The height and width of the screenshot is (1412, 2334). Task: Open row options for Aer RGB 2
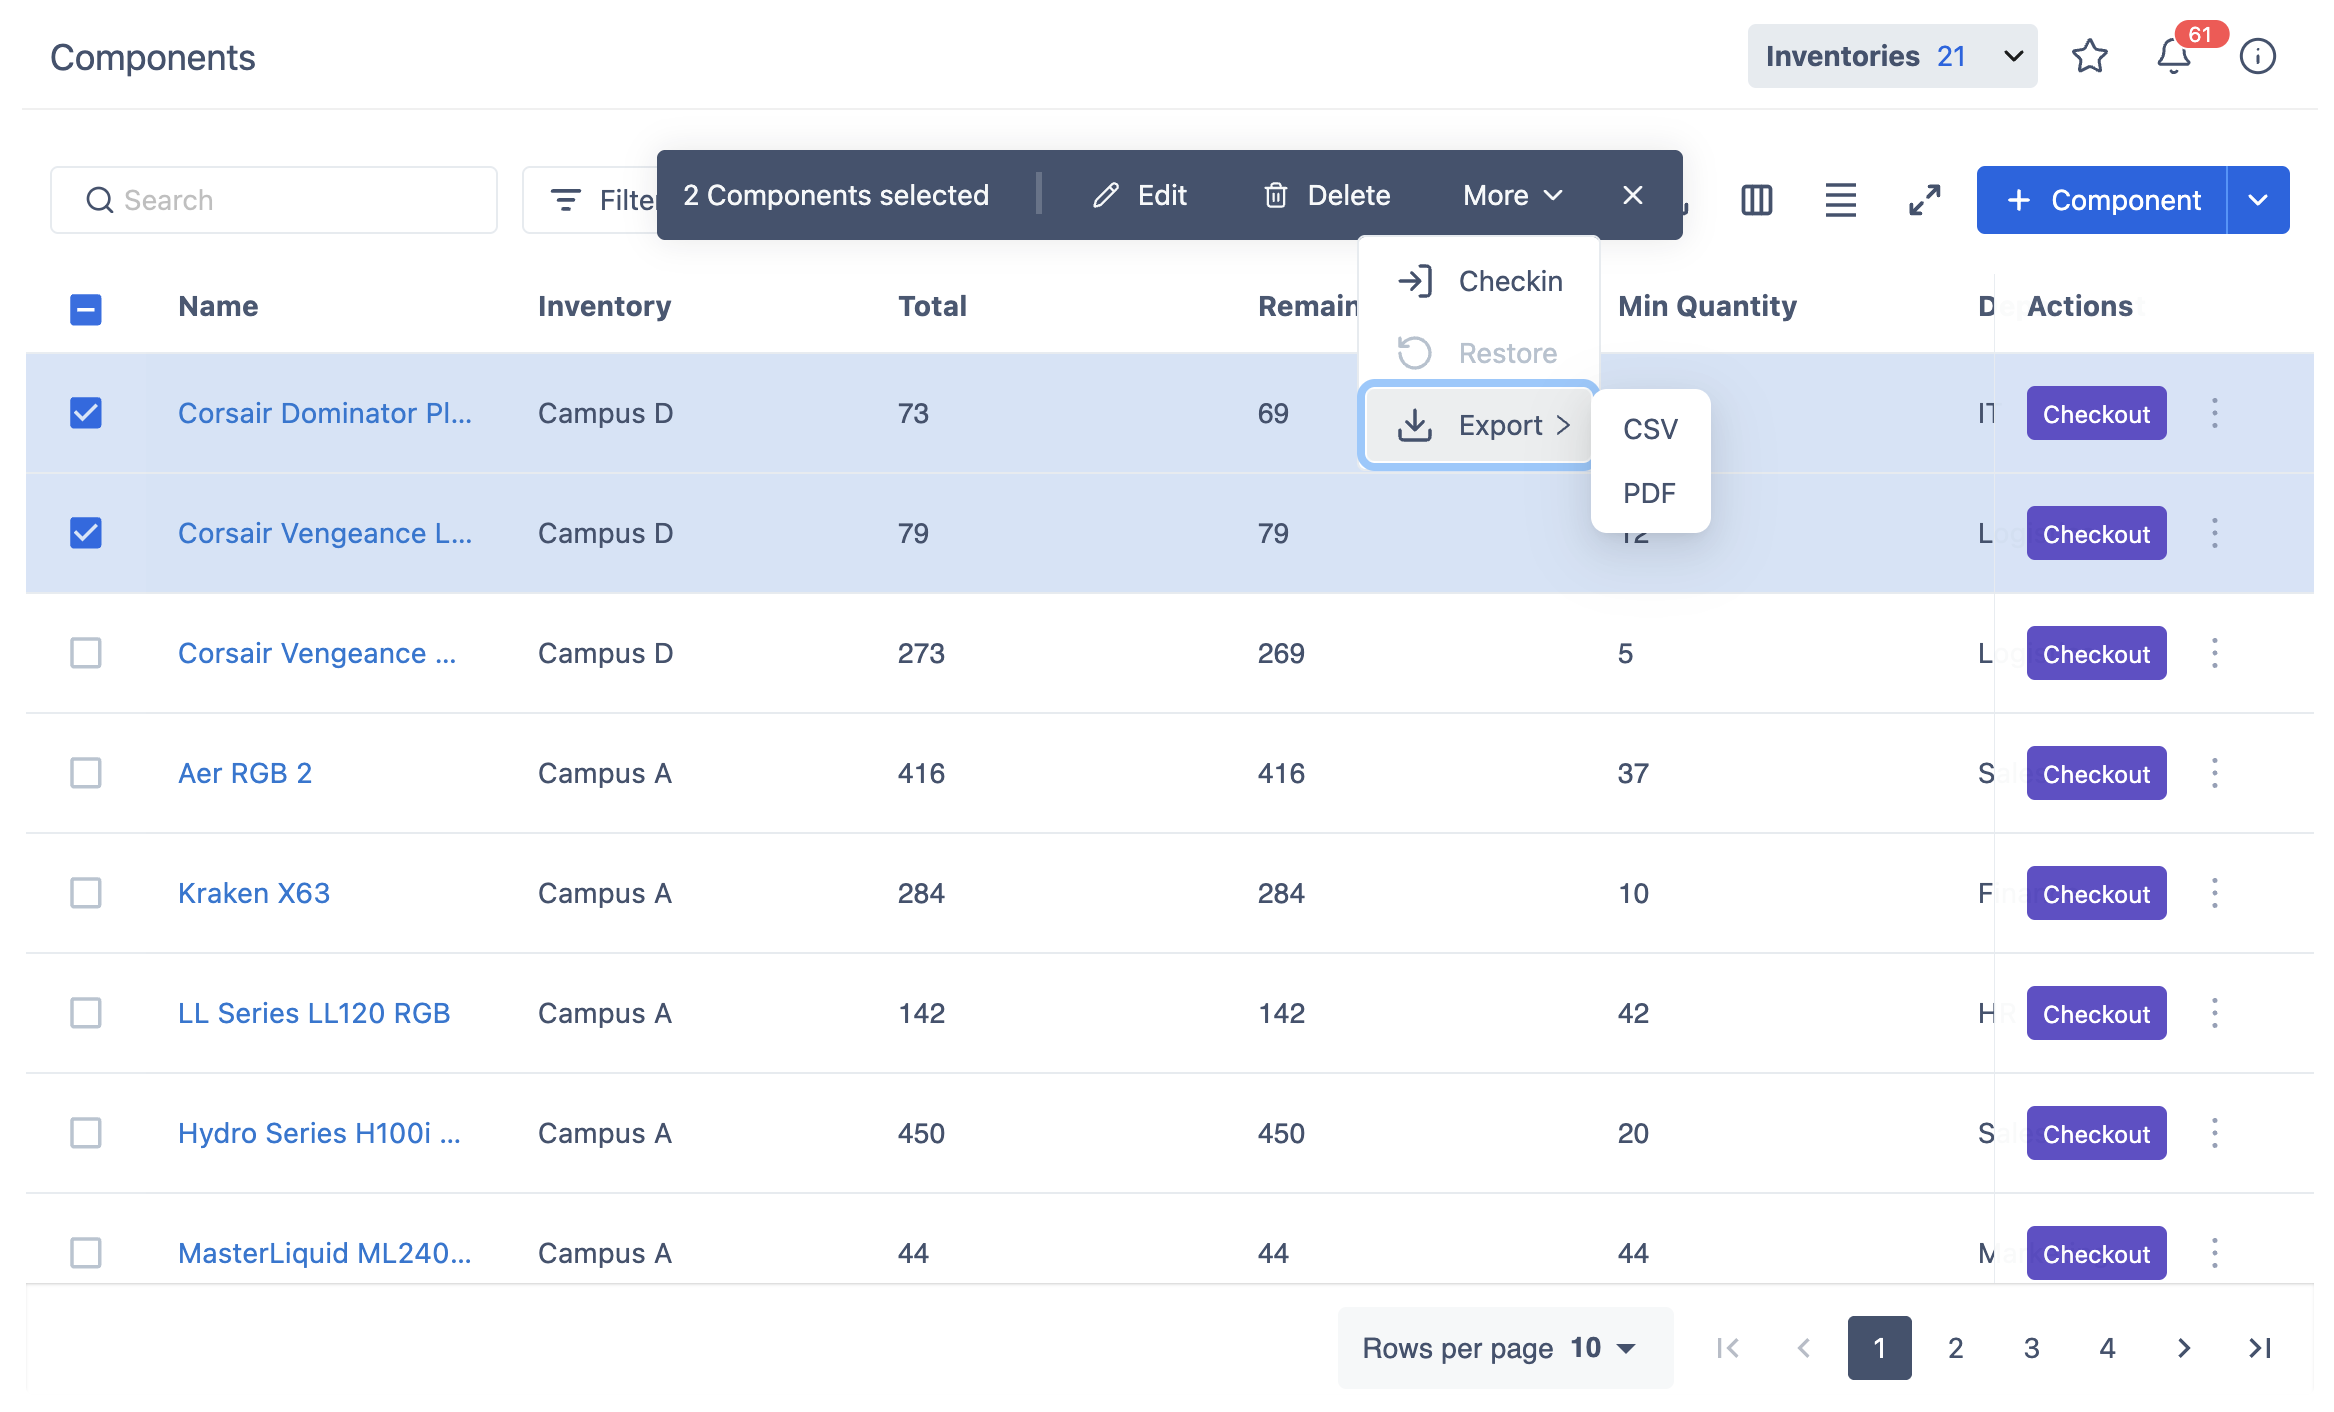pyautogui.click(x=2214, y=773)
